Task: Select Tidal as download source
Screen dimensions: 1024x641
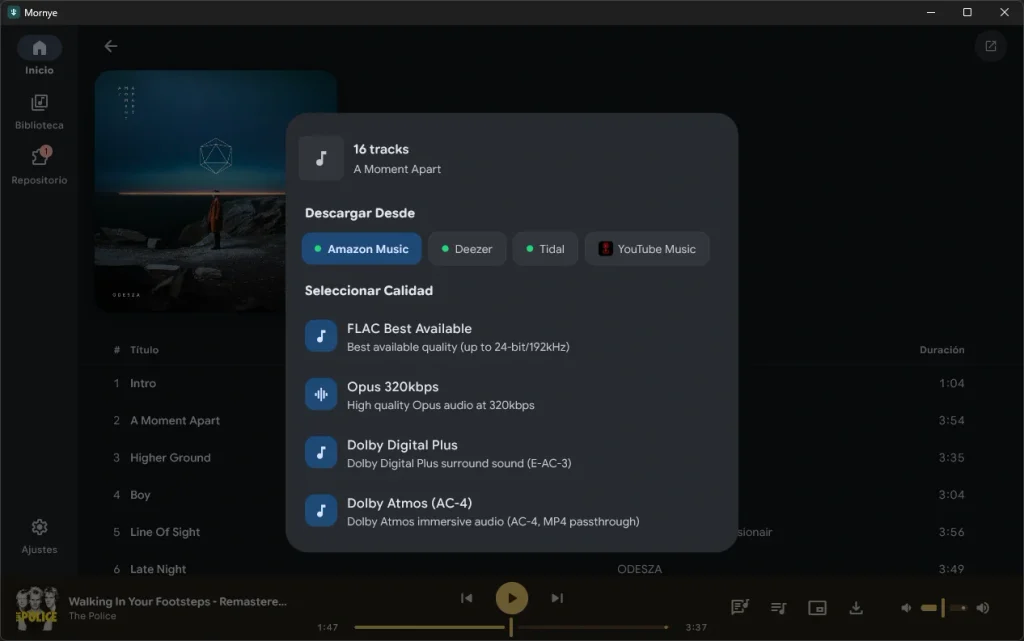Action: [545, 249]
